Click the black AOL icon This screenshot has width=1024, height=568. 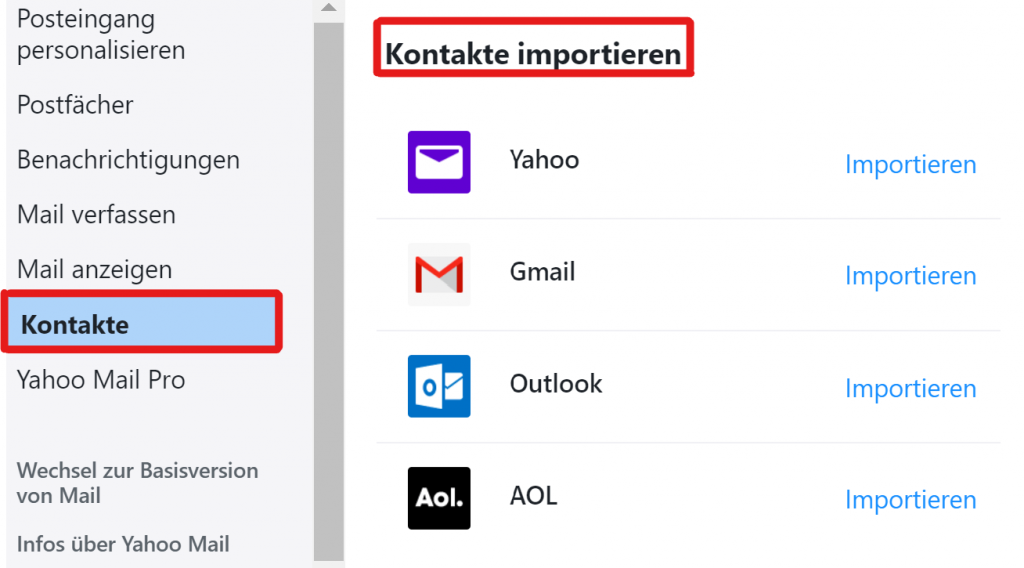(x=439, y=498)
